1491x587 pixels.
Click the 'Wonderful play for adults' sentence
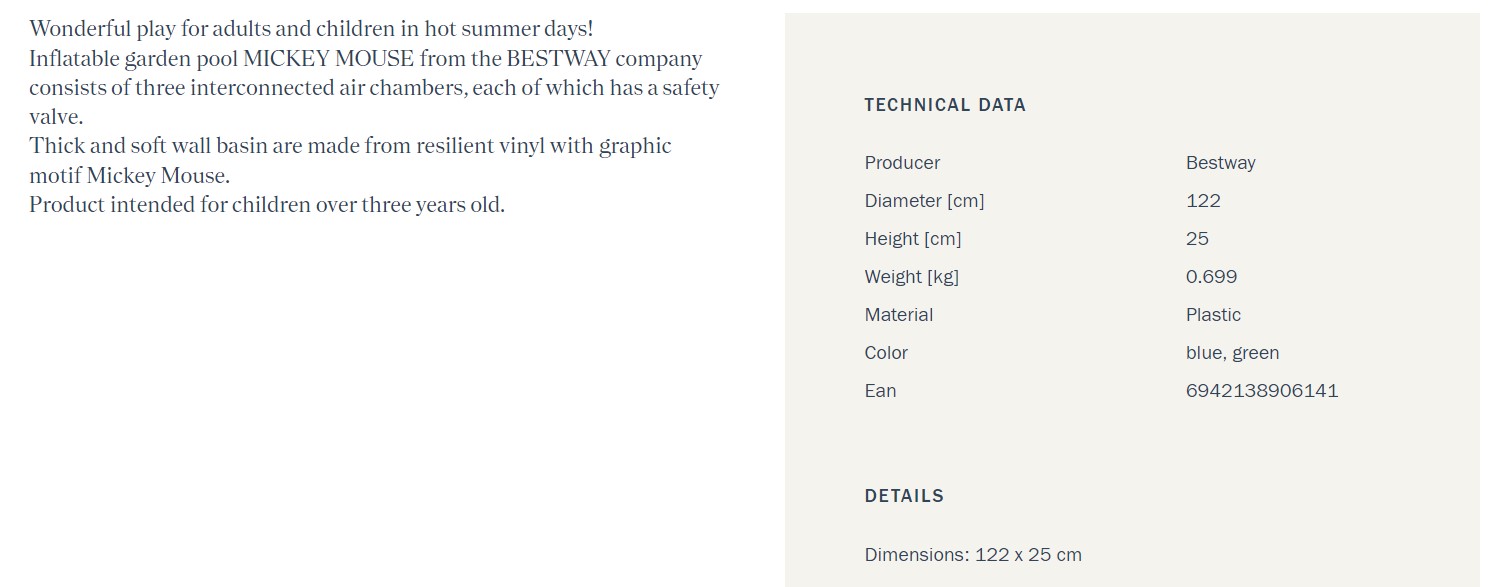311,29
